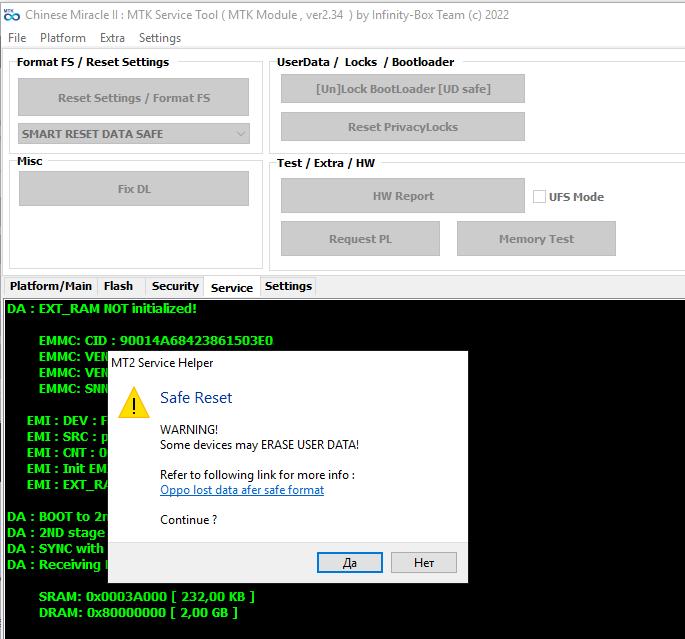Screen dimensions: 685x639
Task: Click the HW Report button
Action: (403, 196)
